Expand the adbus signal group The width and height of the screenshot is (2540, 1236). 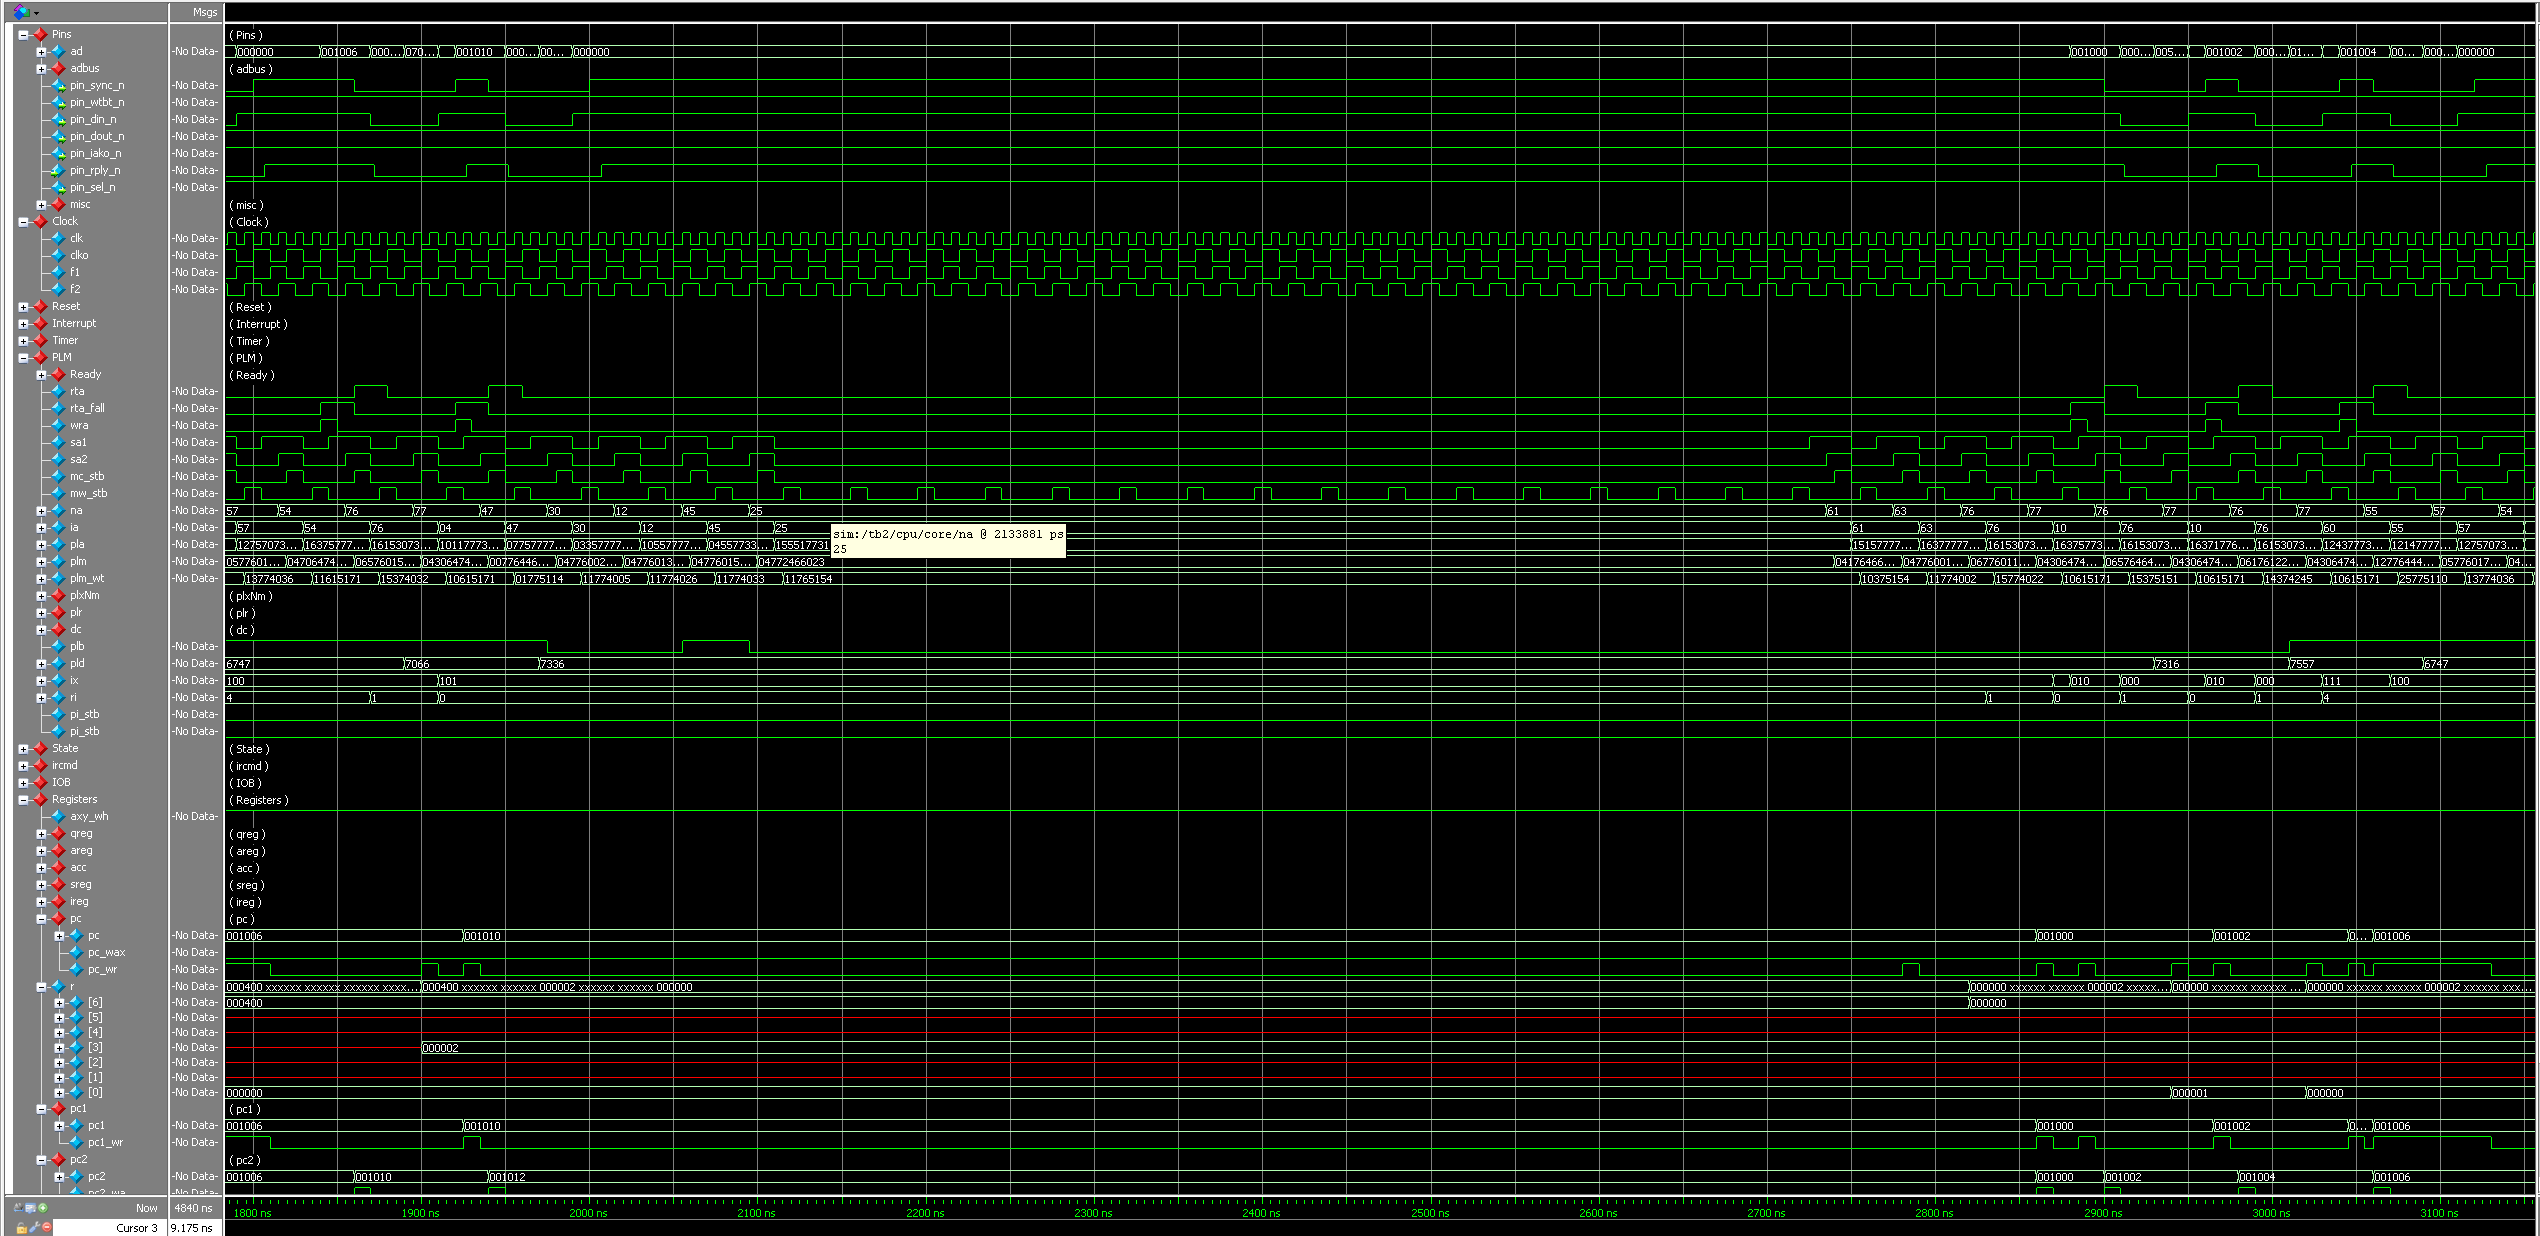point(41,69)
